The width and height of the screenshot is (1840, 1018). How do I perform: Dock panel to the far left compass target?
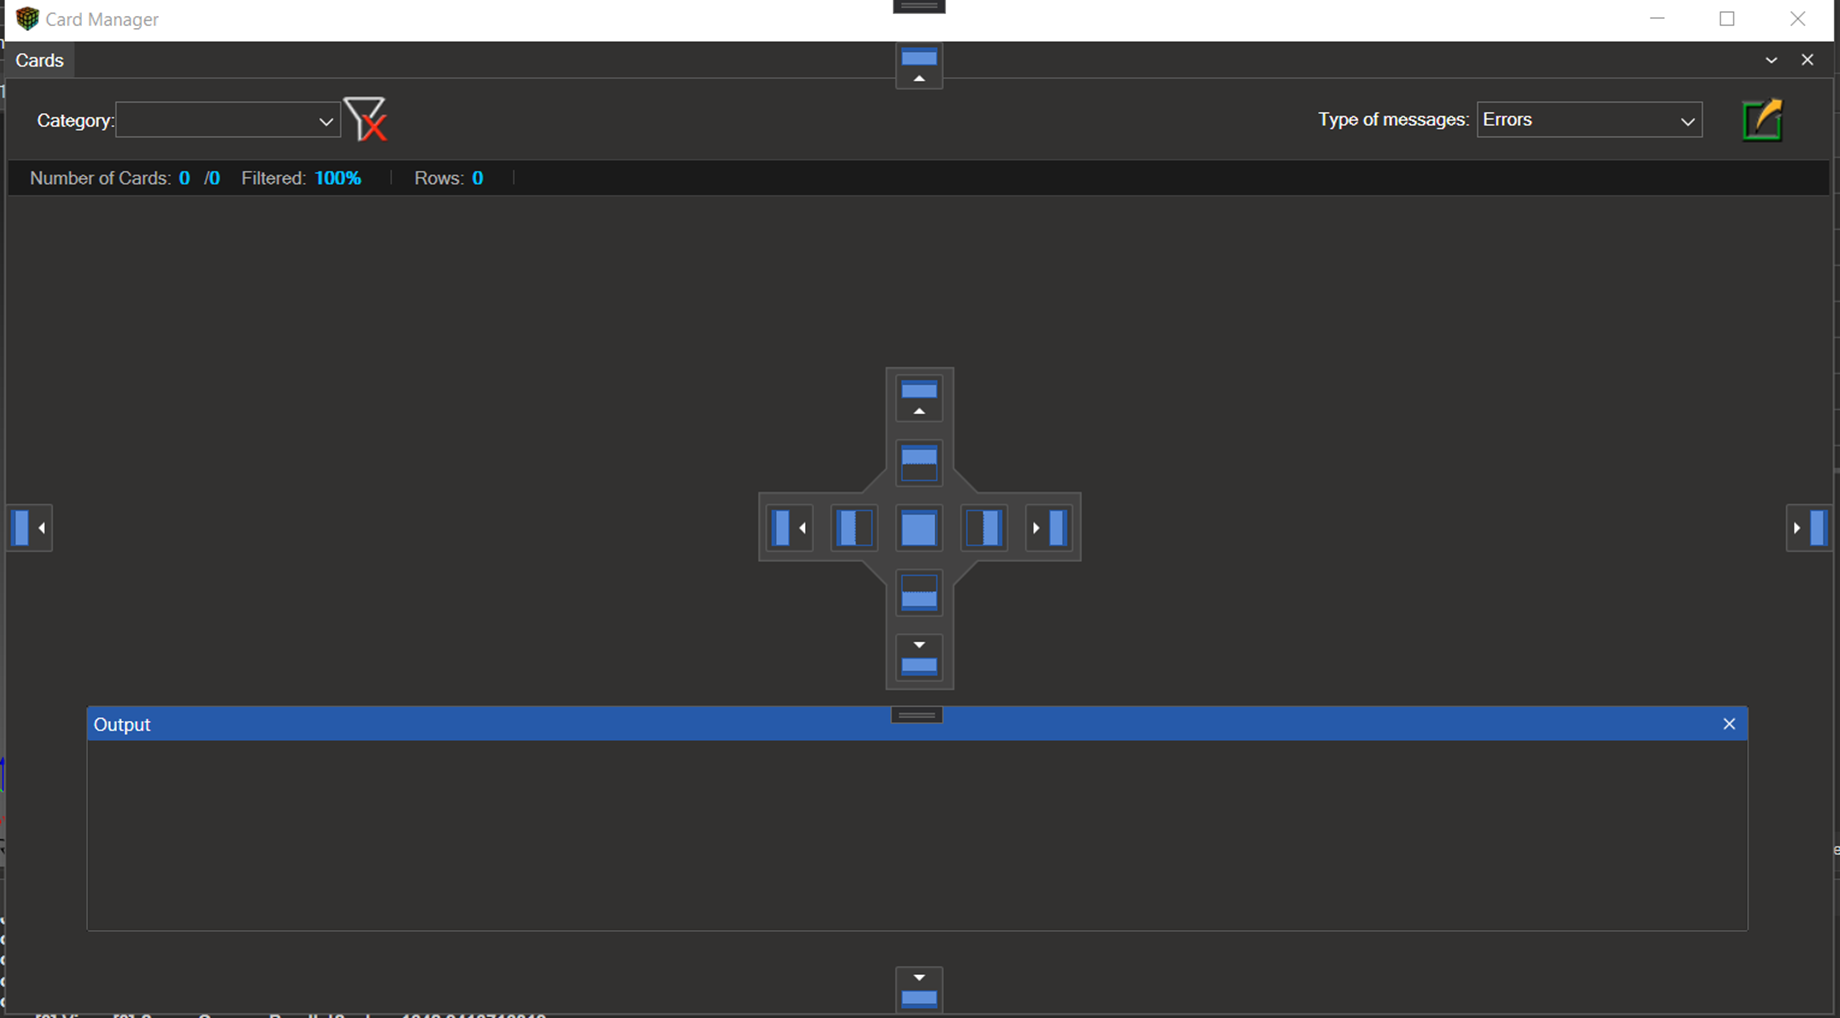(x=790, y=528)
